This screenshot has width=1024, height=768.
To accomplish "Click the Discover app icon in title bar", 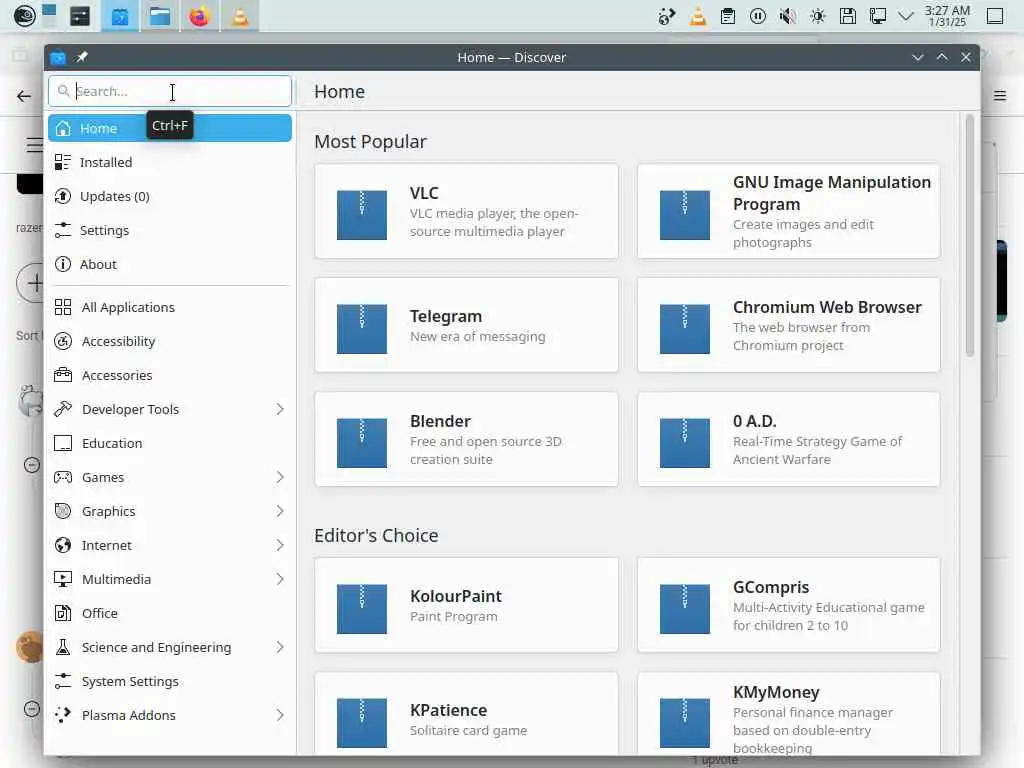I will (57, 57).
